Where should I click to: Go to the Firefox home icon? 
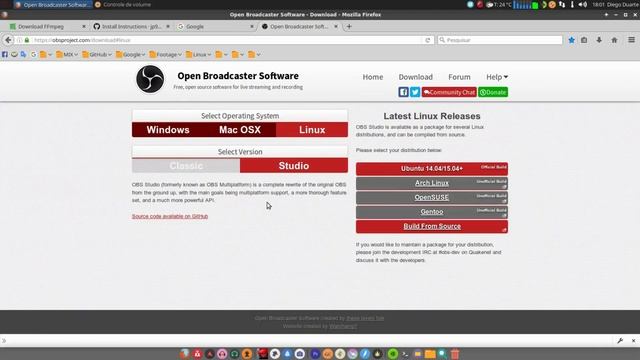pyautogui.click(x=614, y=40)
